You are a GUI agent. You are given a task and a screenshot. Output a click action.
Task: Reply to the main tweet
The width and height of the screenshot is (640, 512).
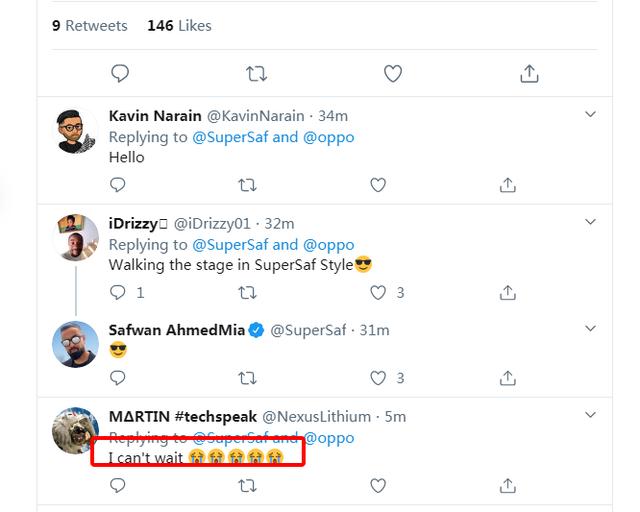coord(120,73)
